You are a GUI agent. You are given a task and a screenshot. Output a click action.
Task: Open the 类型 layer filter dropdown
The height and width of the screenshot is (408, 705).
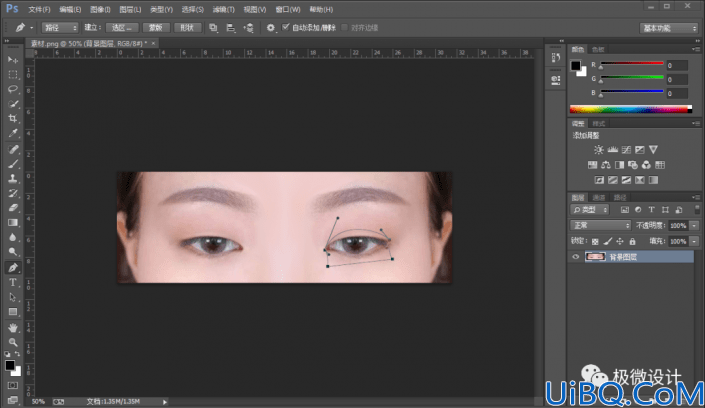(589, 210)
